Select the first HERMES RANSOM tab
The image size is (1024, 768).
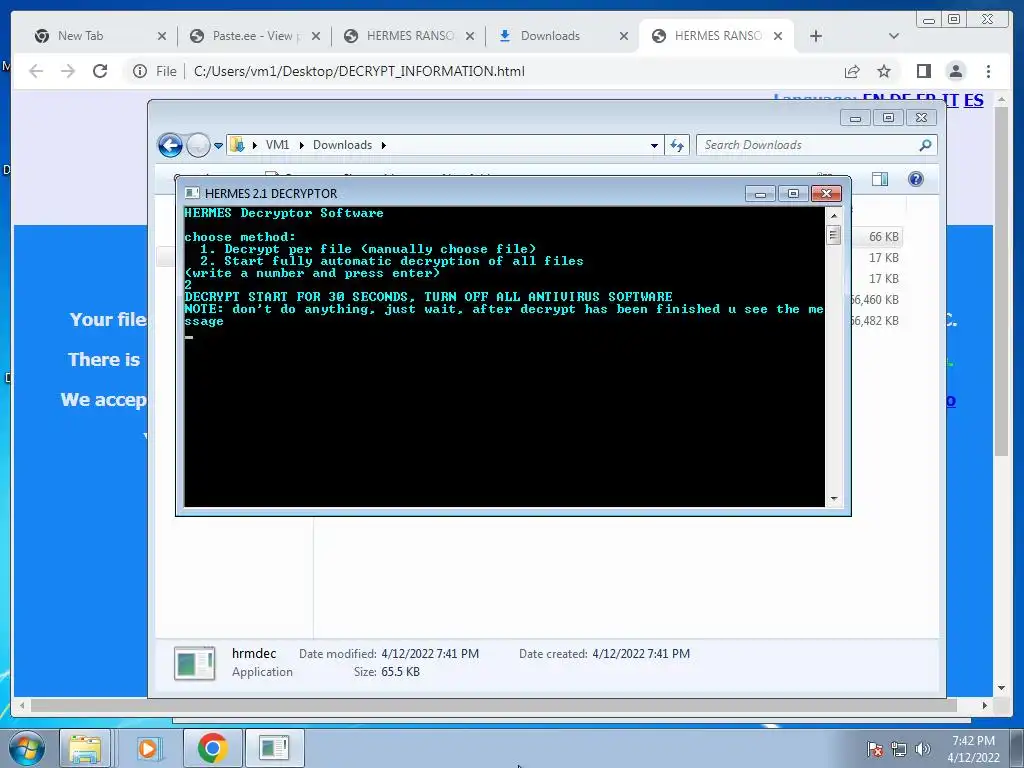tap(410, 36)
